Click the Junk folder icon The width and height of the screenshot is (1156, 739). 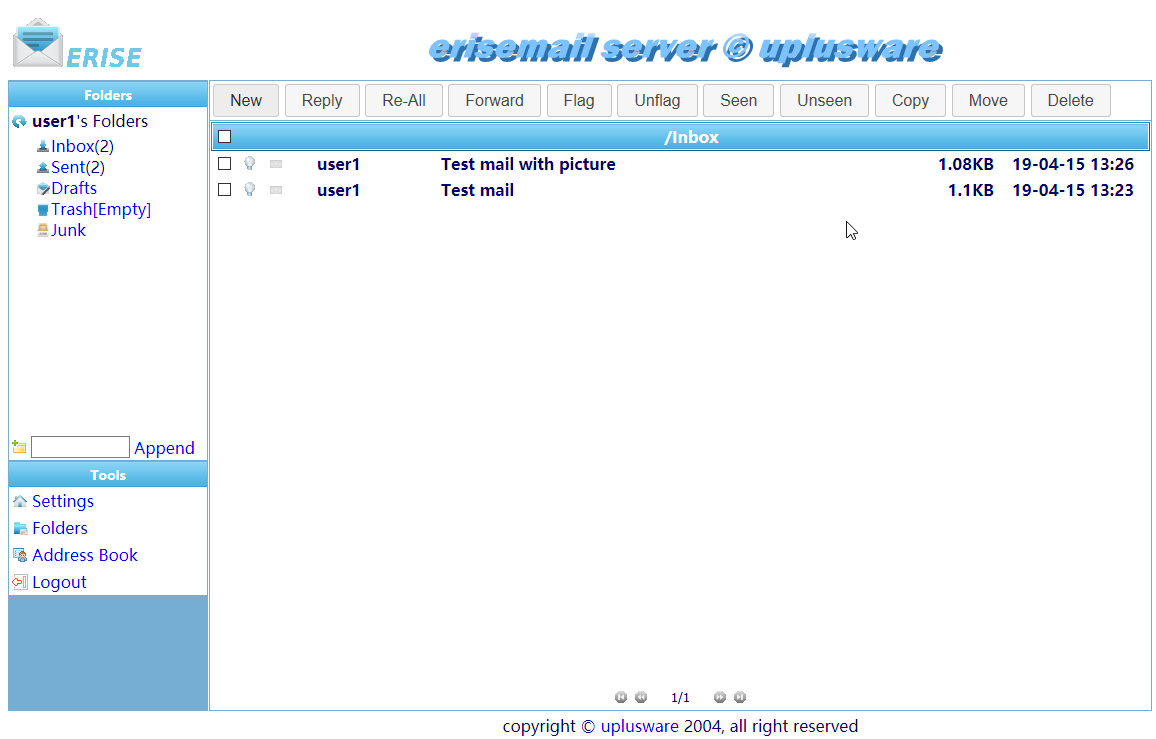43,230
